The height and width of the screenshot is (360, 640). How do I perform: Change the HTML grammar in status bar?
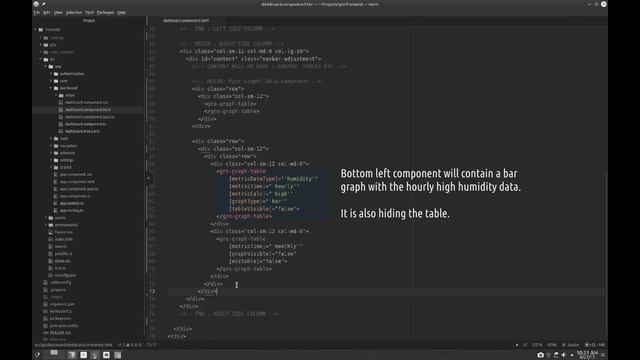tap(552, 345)
